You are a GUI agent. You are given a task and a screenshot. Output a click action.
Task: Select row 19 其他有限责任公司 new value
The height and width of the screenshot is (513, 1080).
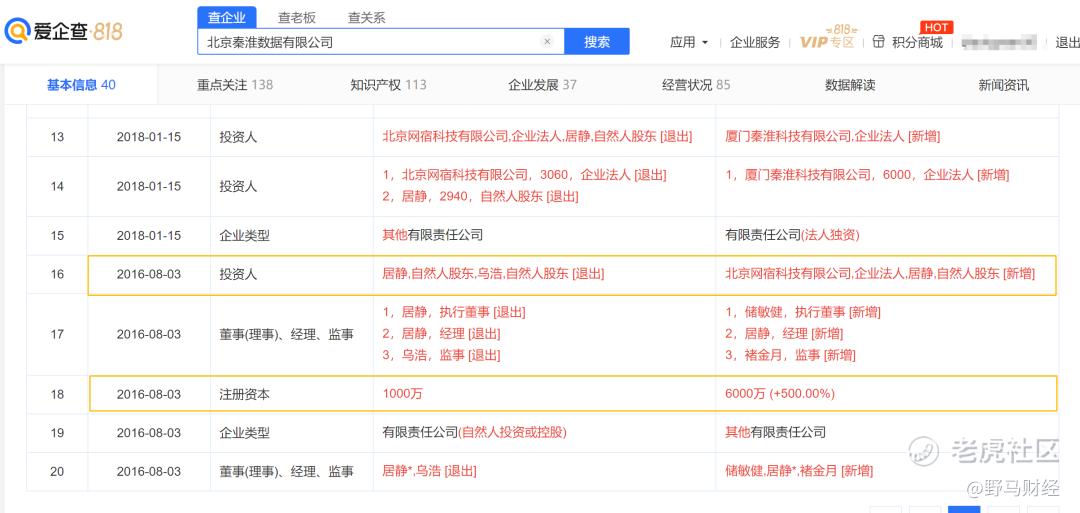(776, 433)
